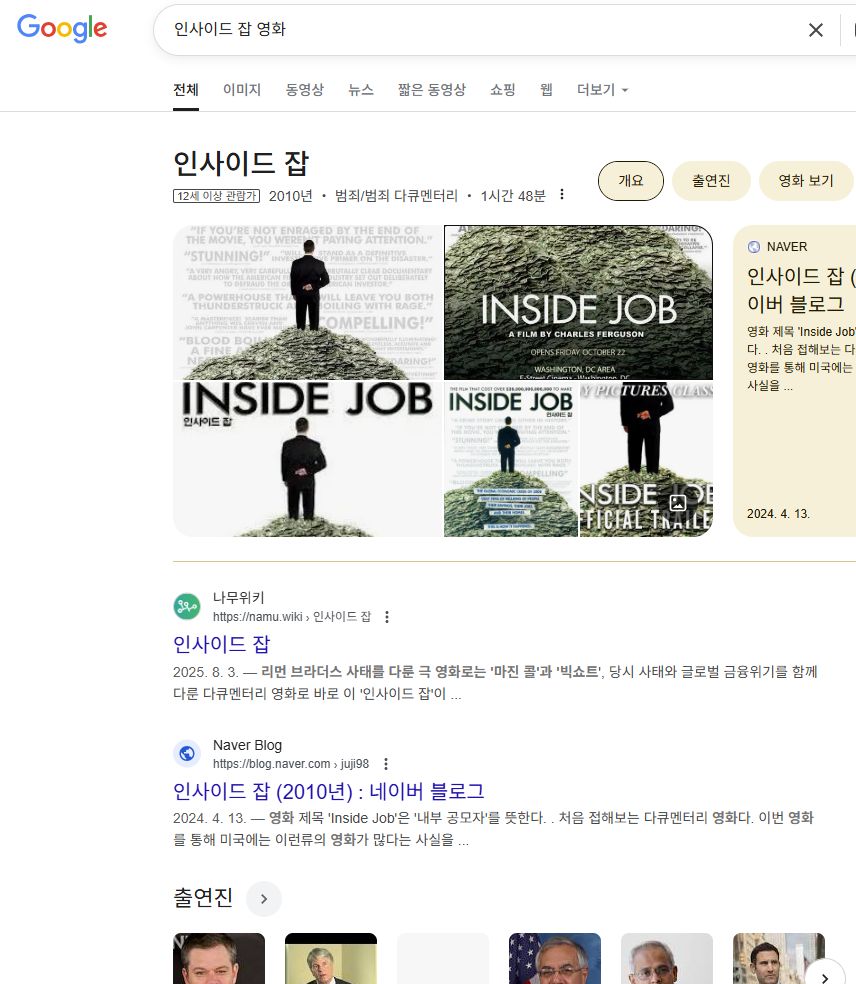
Task: Click the https://blog.naver.com › juji98 URL
Action: tap(291, 764)
